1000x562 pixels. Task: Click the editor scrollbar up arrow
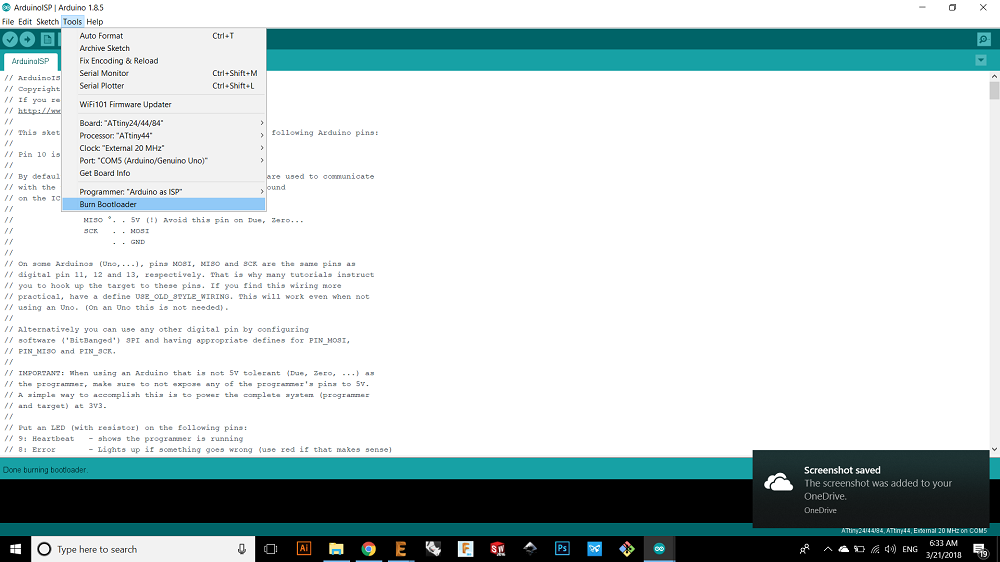[994, 77]
